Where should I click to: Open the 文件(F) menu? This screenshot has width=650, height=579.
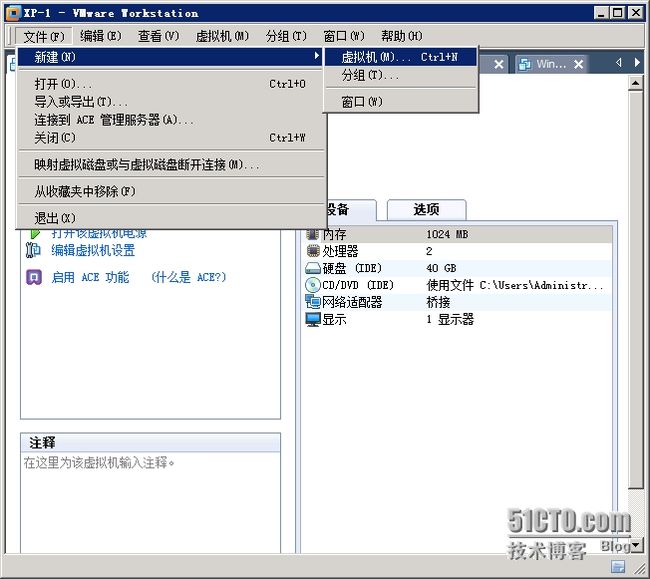coord(44,36)
